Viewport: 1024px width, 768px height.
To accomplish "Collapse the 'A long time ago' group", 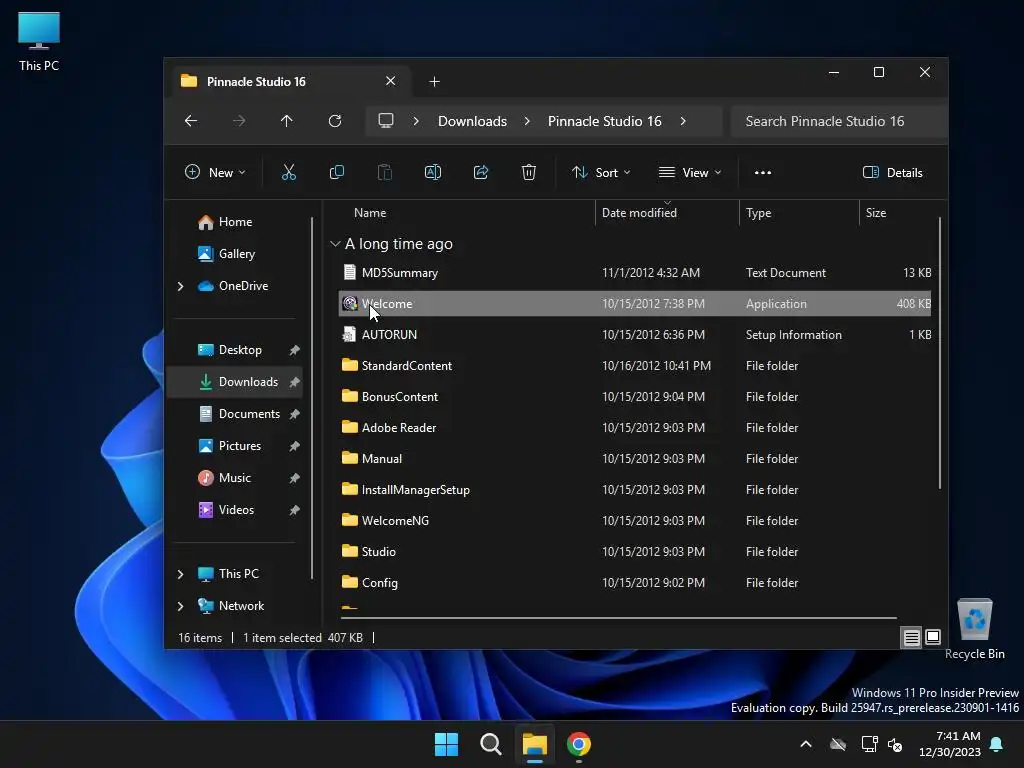I will (335, 244).
